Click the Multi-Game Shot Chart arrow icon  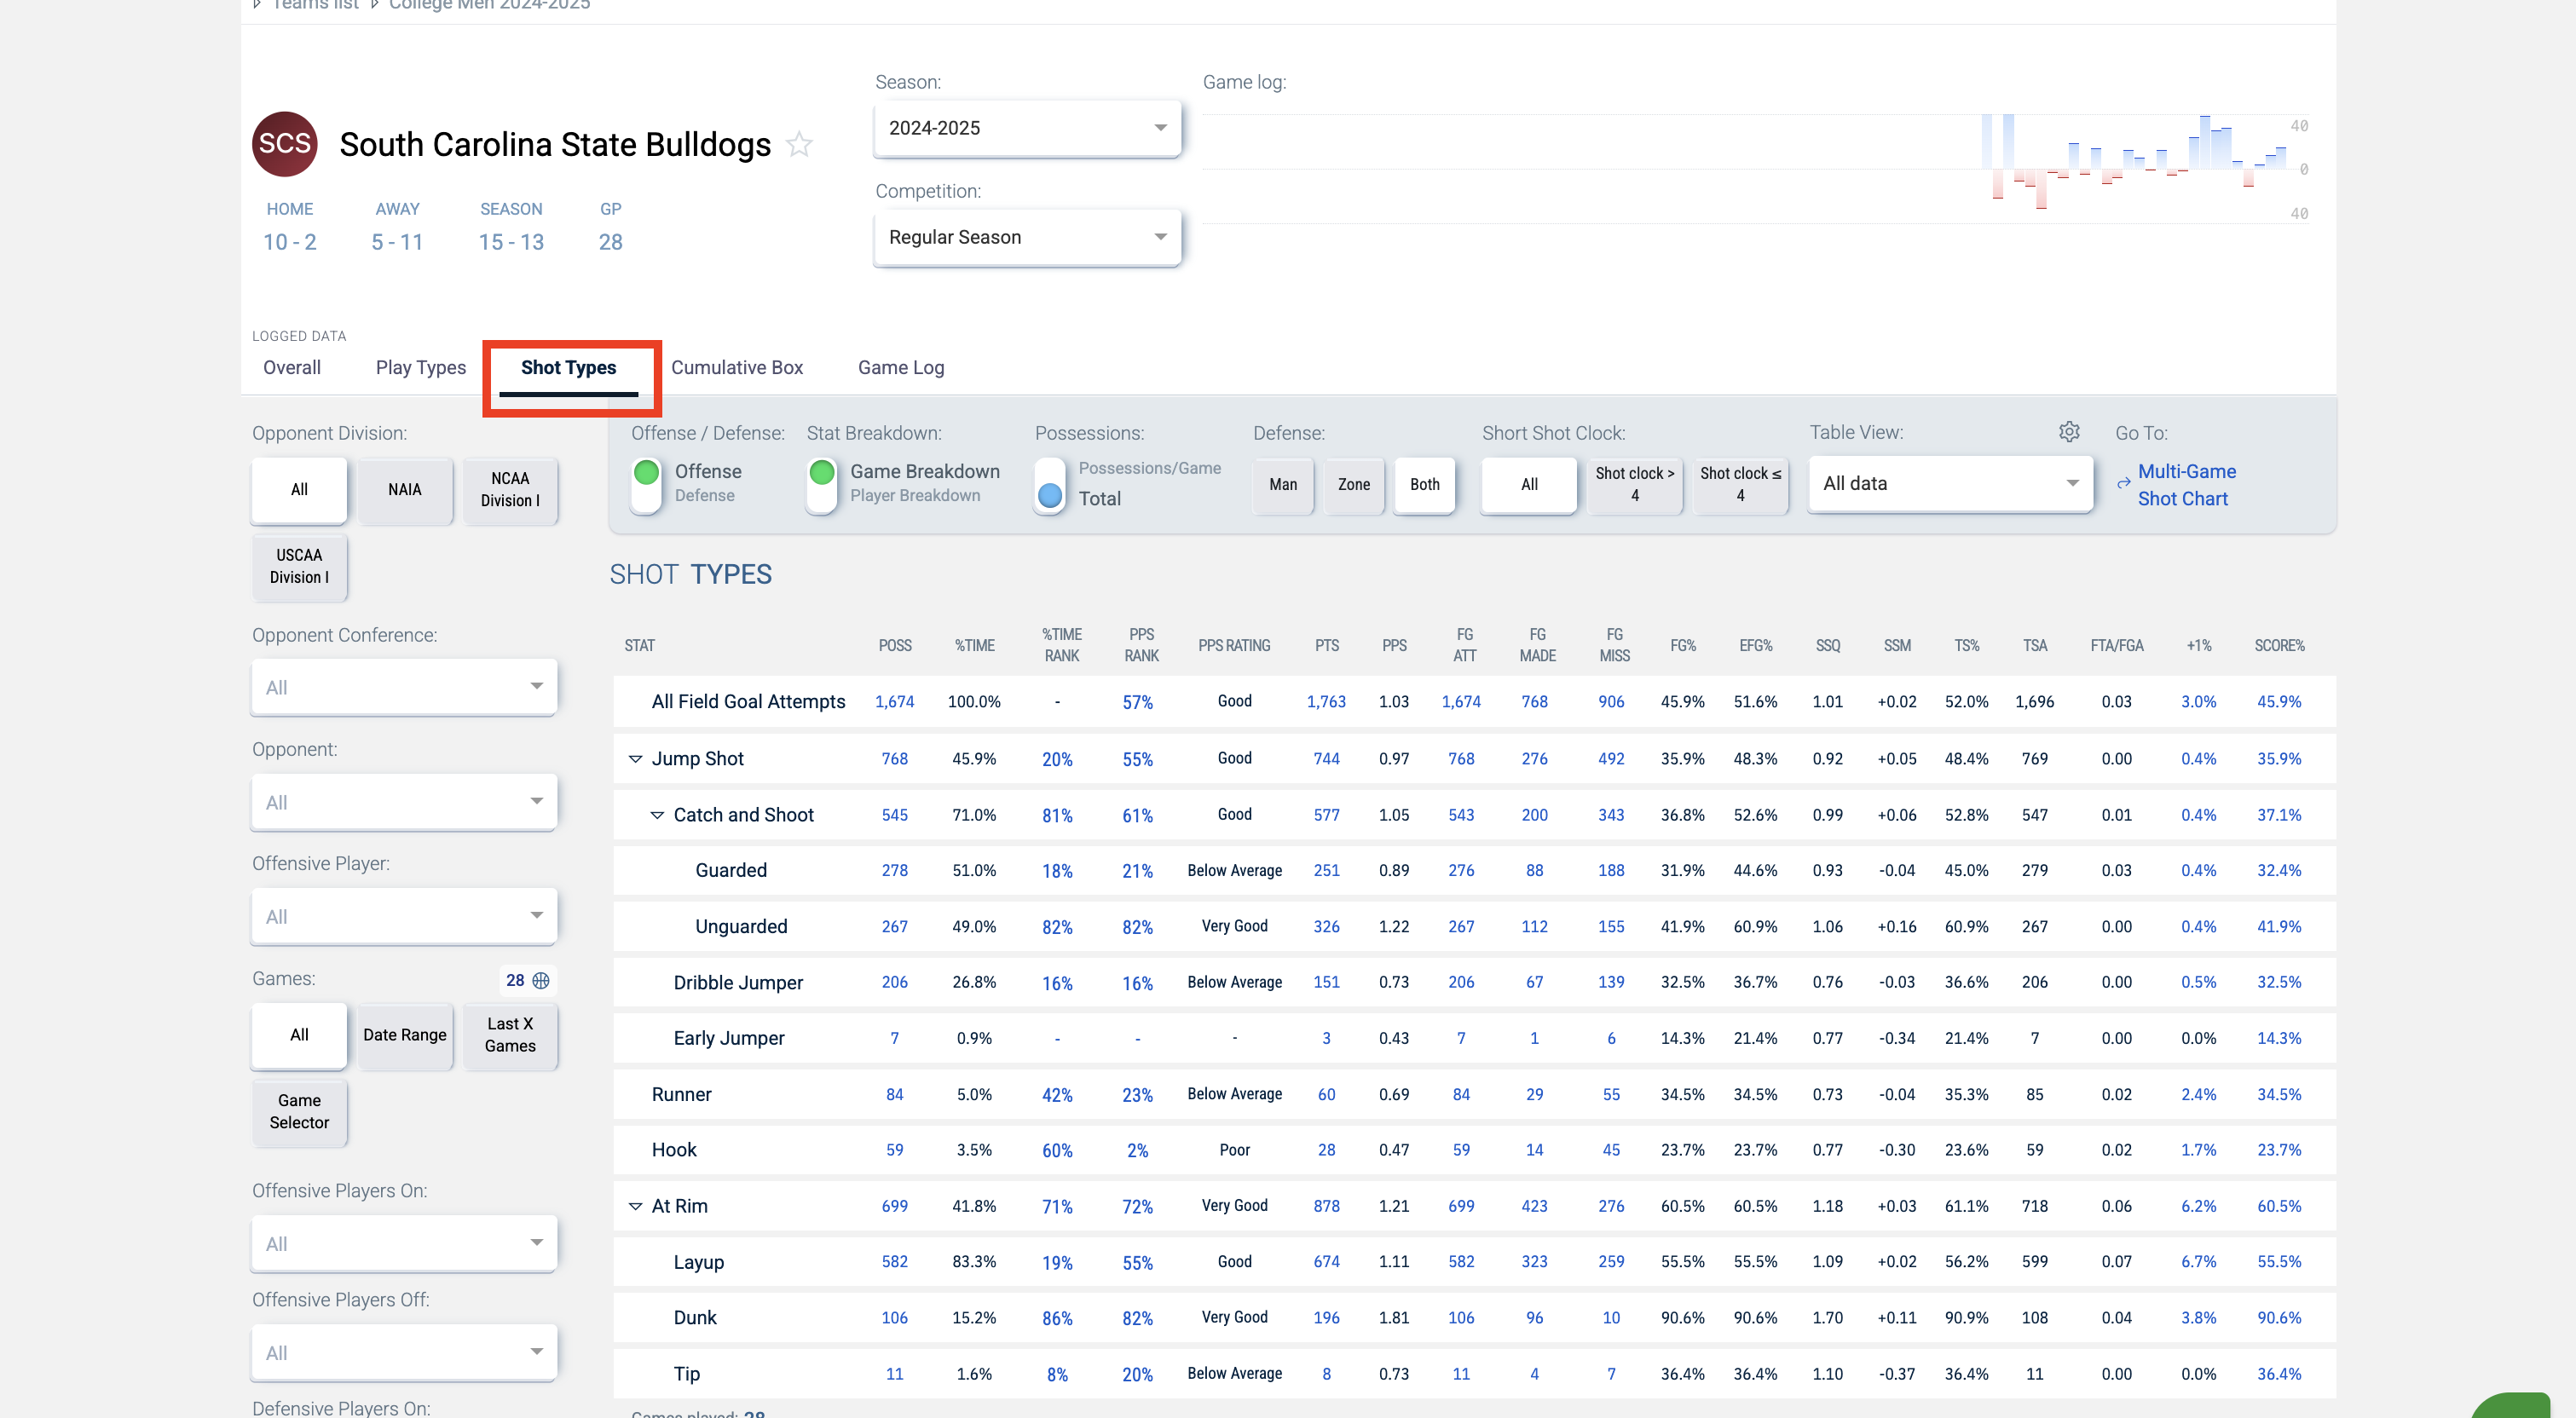point(2123,484)
